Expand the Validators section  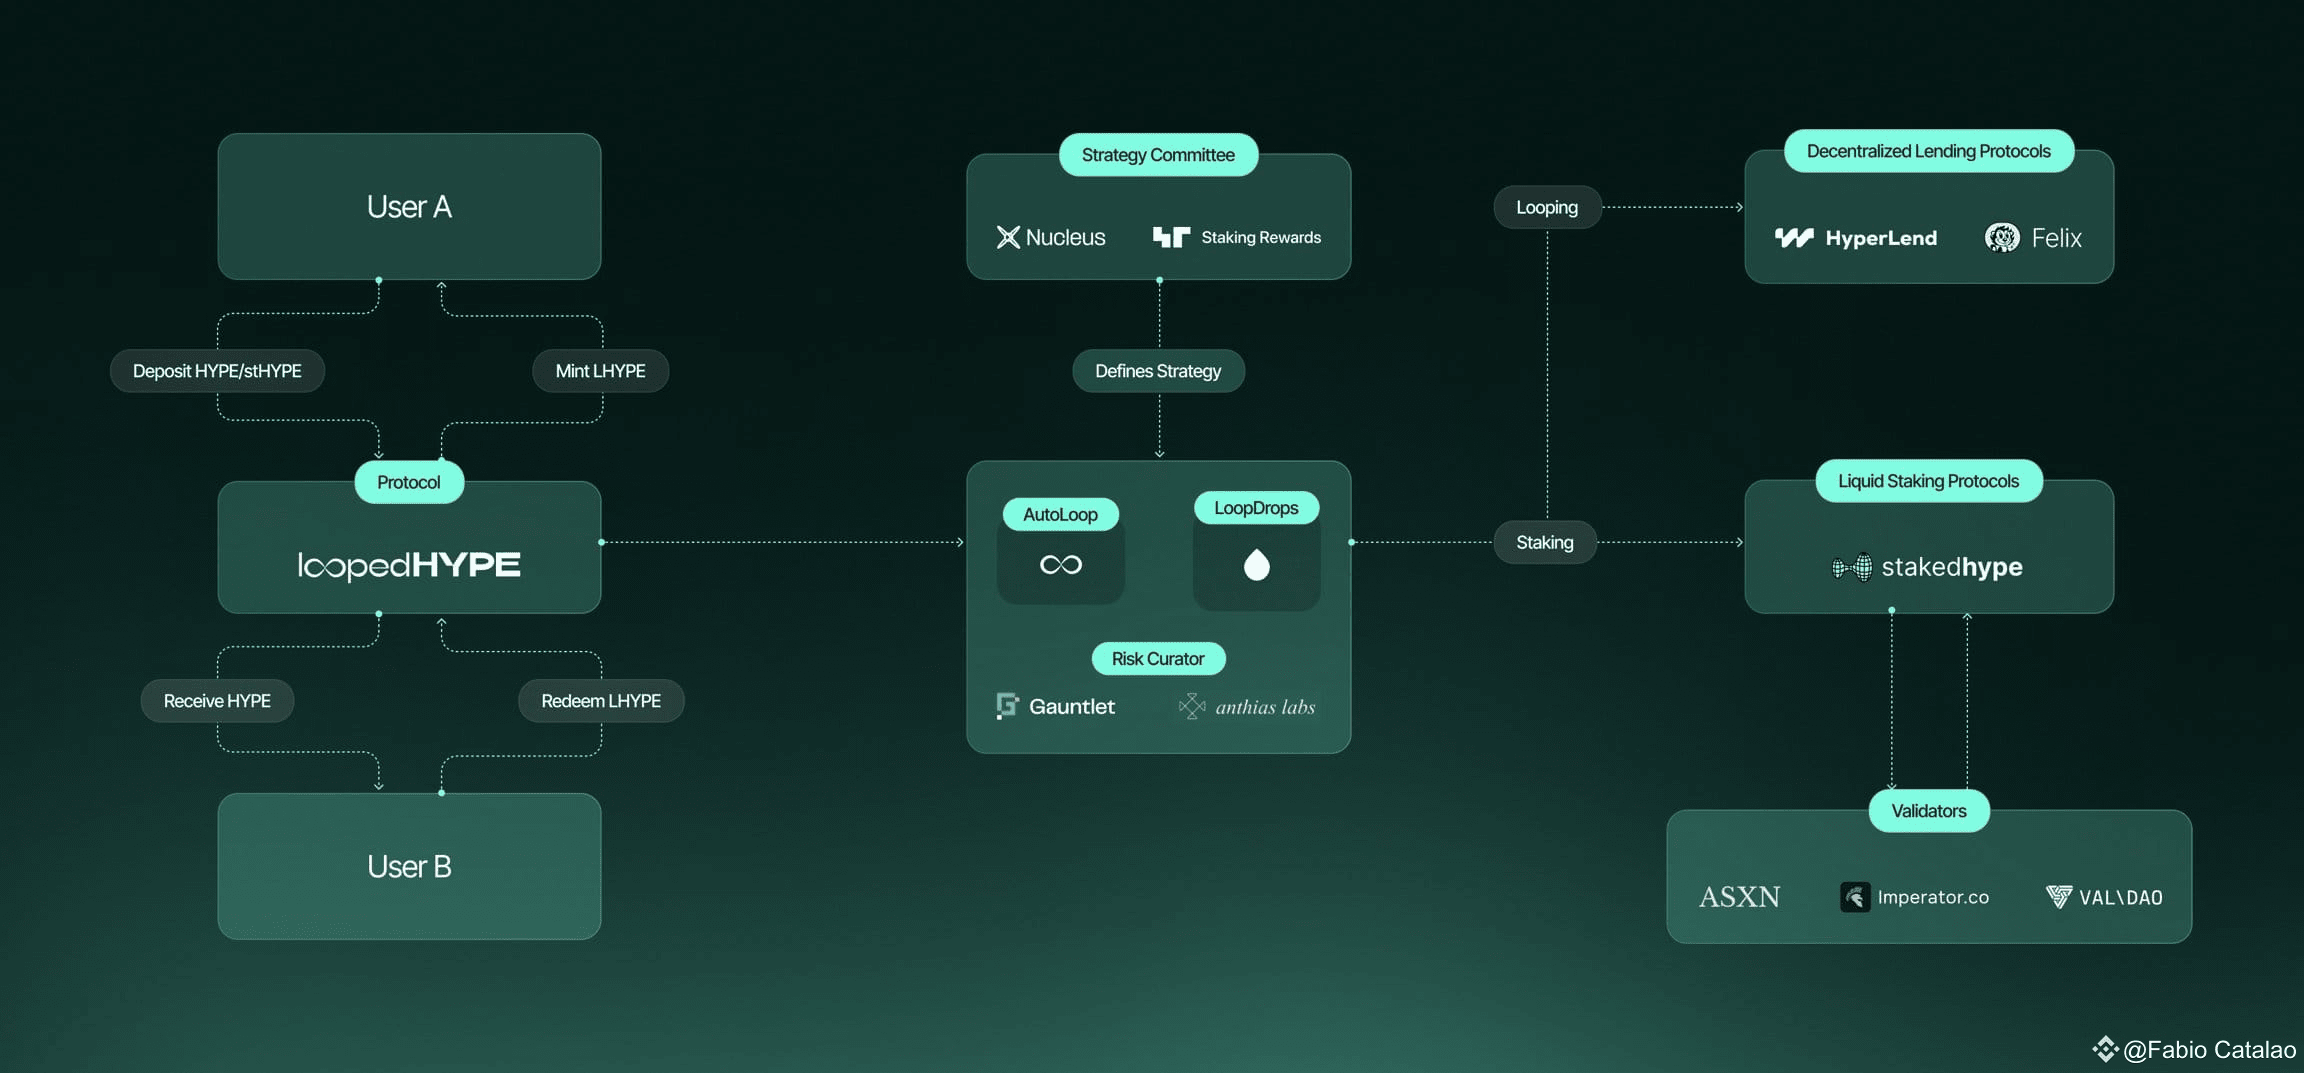(1928, 811)
